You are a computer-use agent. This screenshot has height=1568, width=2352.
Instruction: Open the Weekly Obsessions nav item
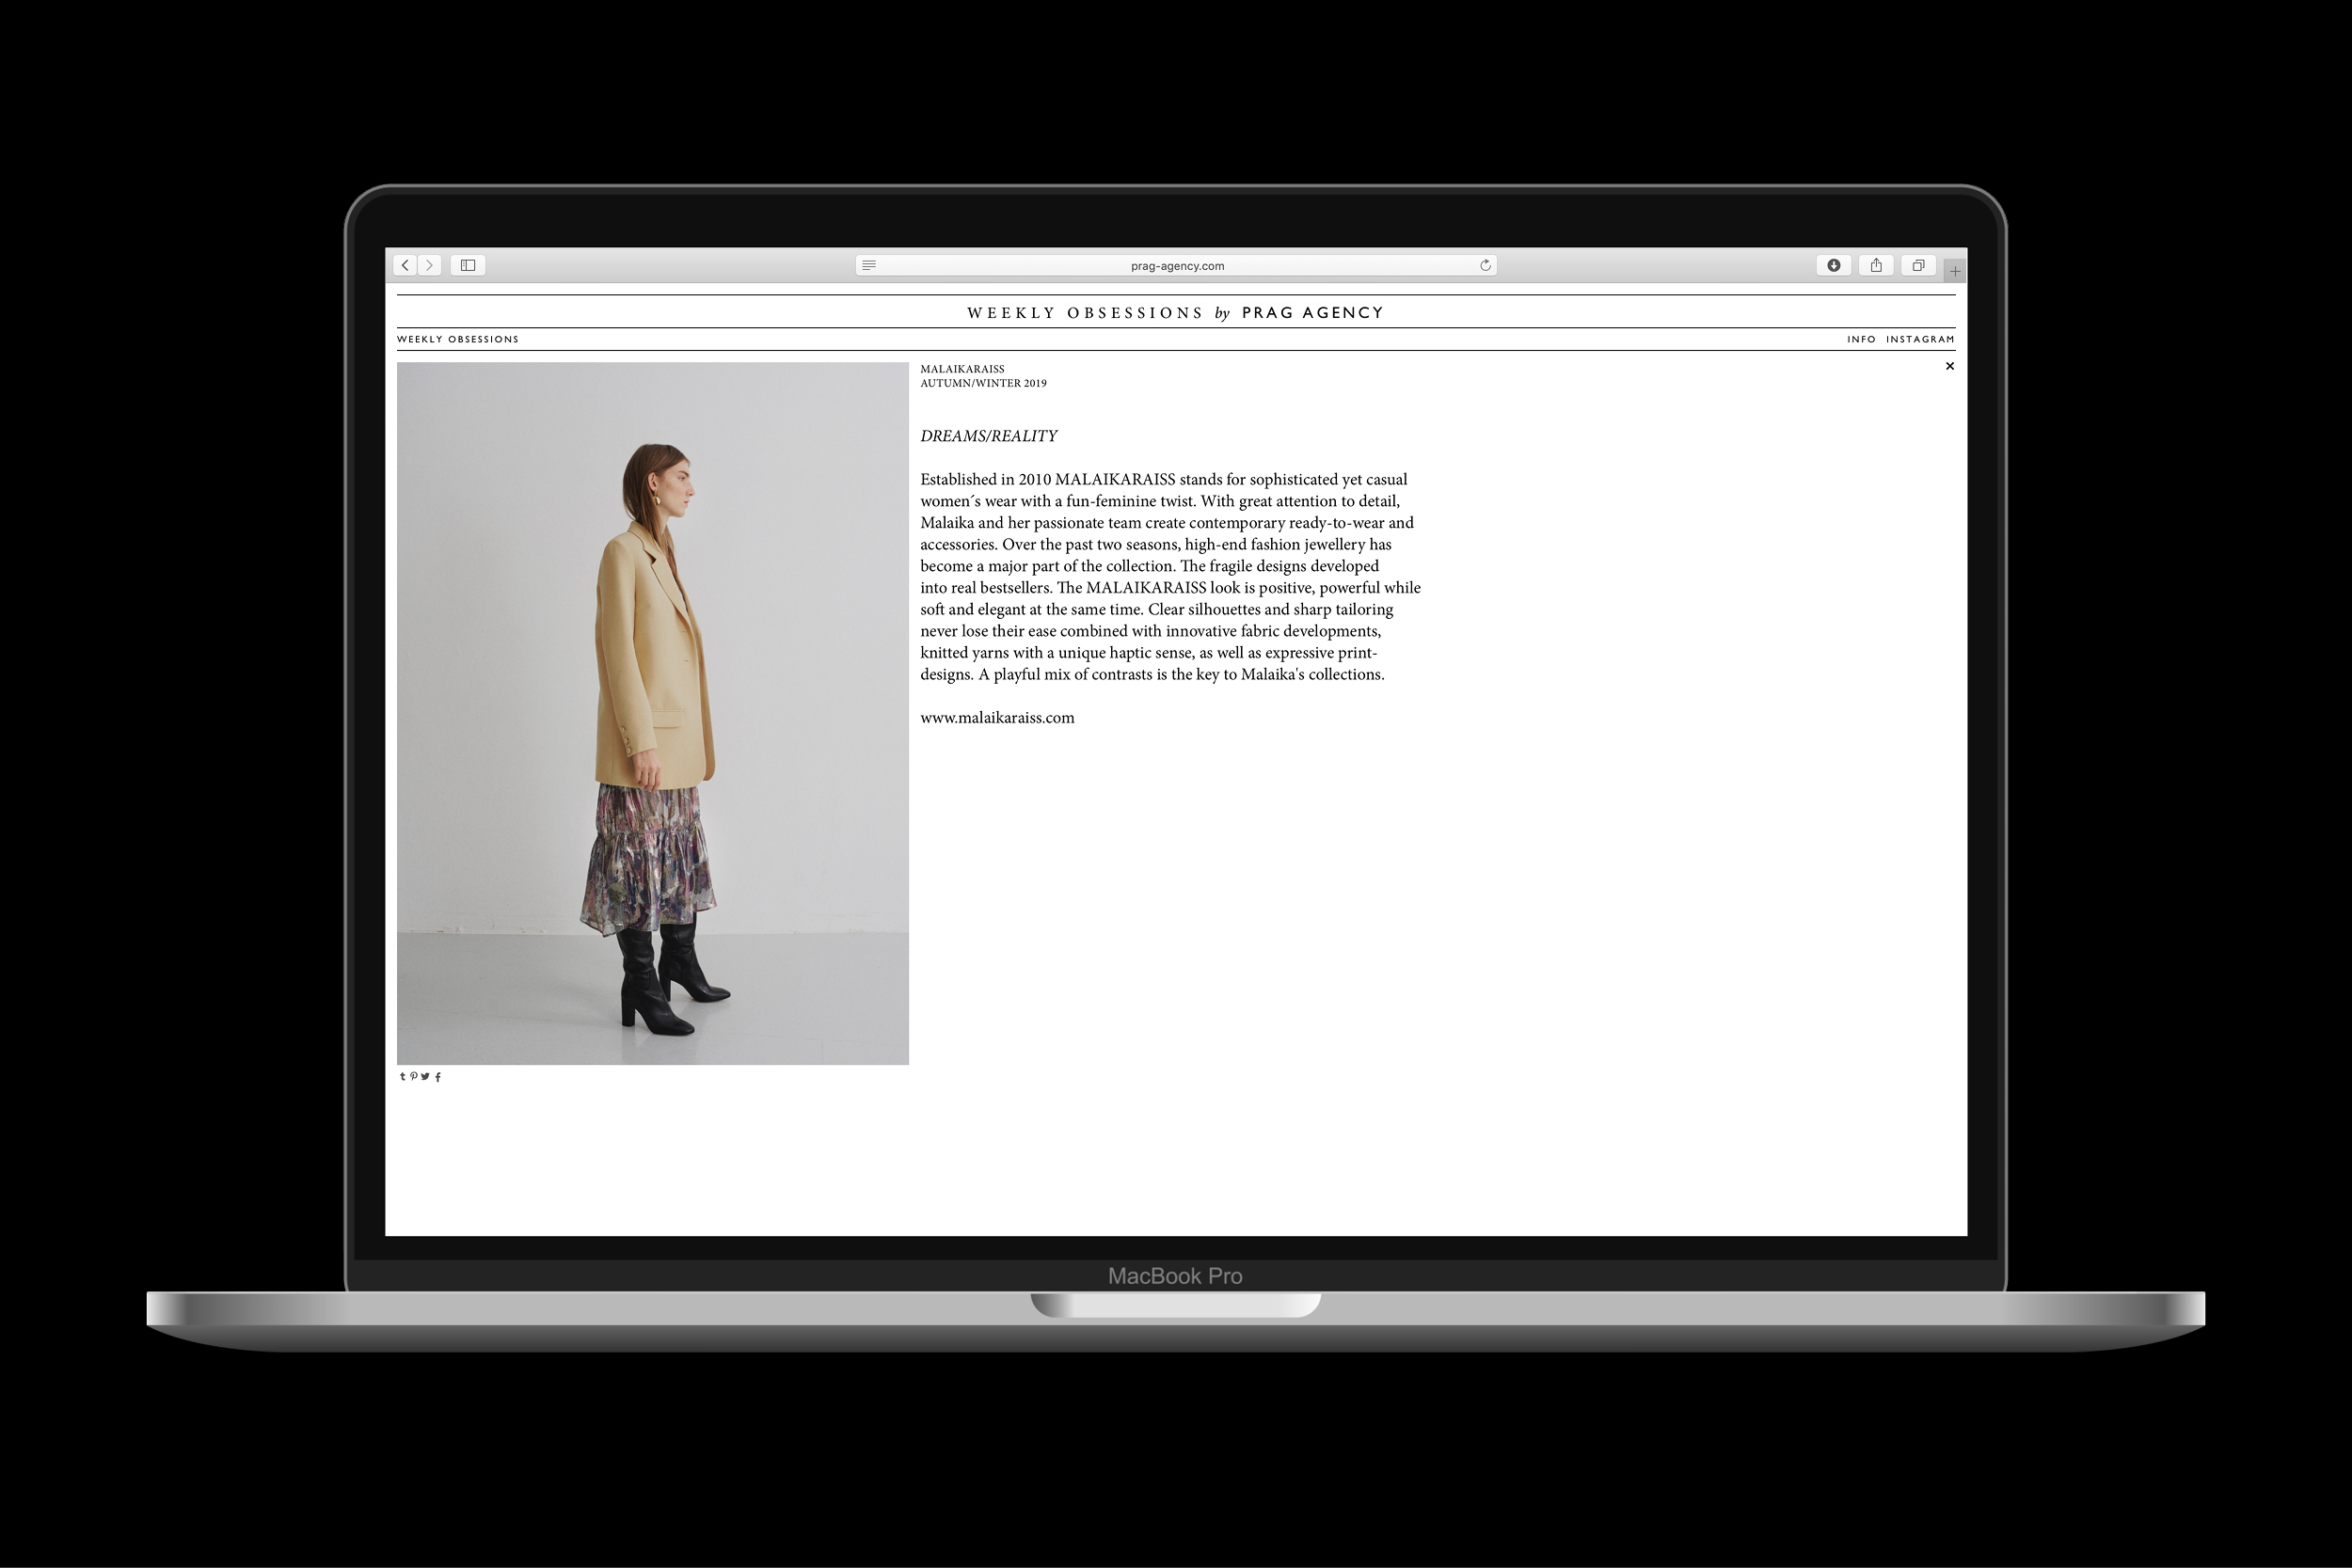click(x=458, y=339)
